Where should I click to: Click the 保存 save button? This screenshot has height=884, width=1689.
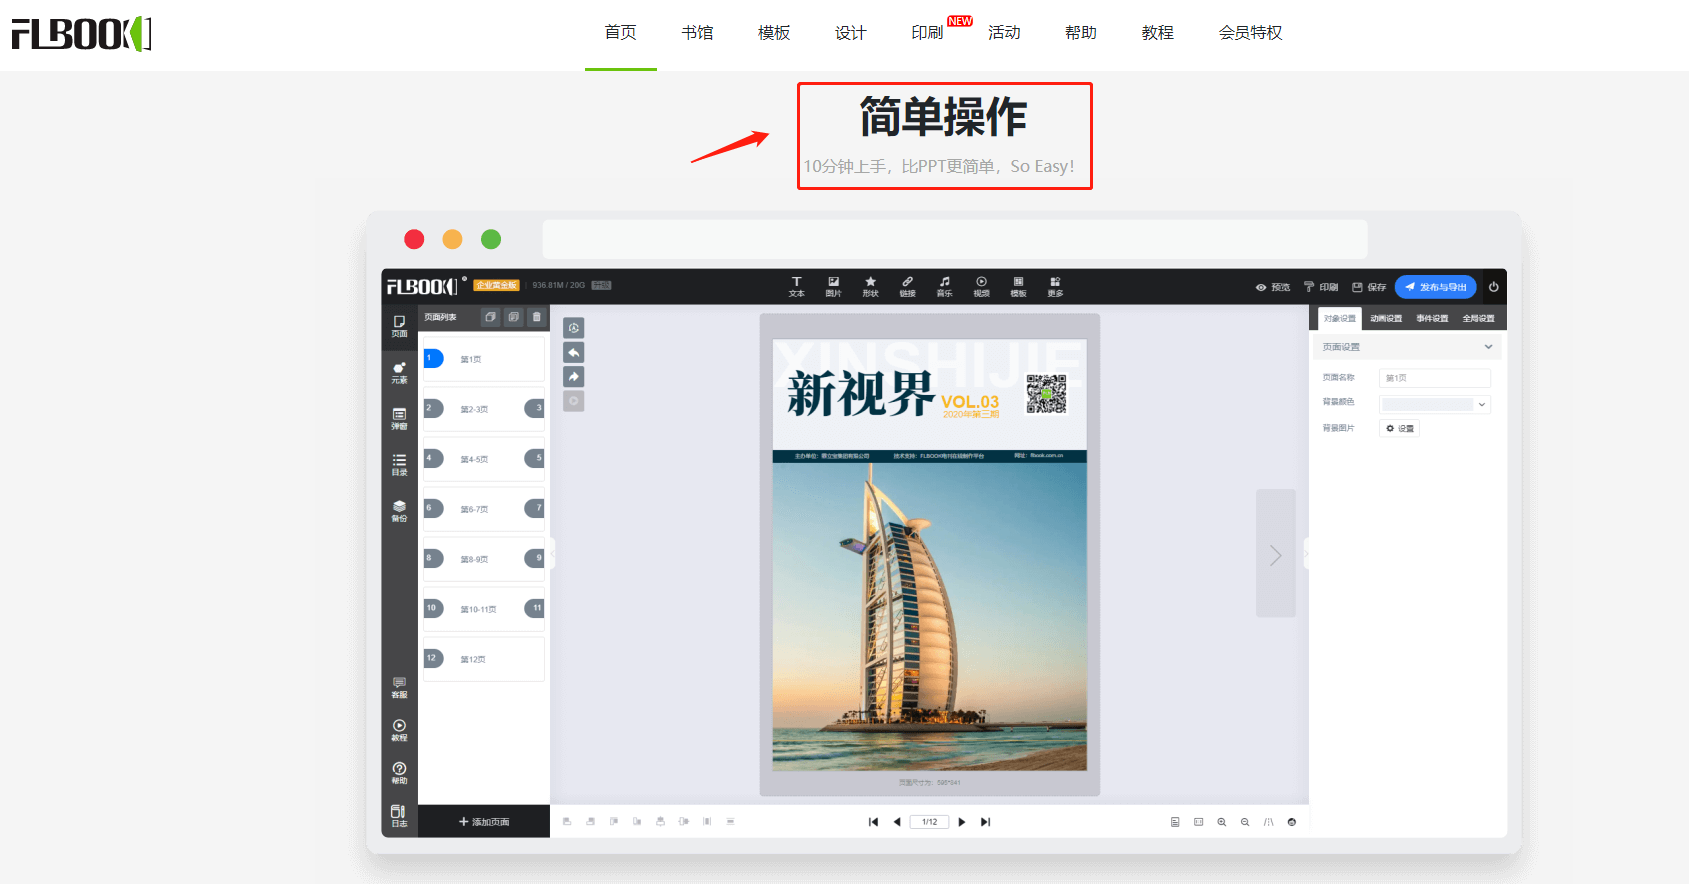click(x=1369, y=287)
